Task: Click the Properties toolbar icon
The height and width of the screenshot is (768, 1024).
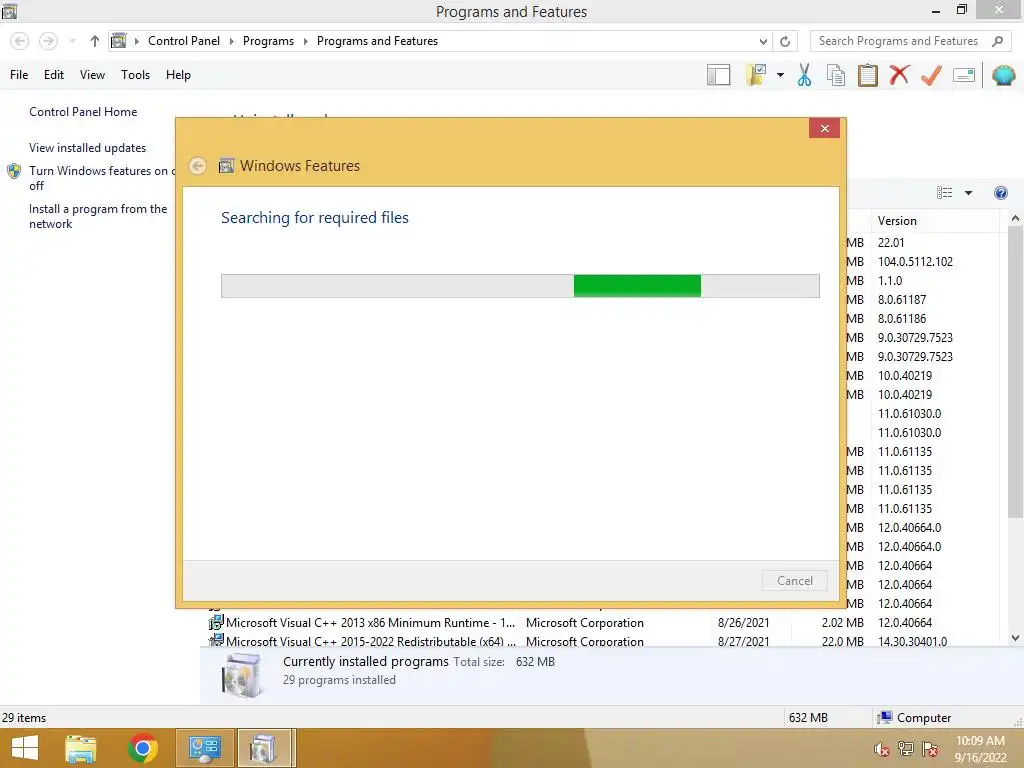Action: click(964, 75)
